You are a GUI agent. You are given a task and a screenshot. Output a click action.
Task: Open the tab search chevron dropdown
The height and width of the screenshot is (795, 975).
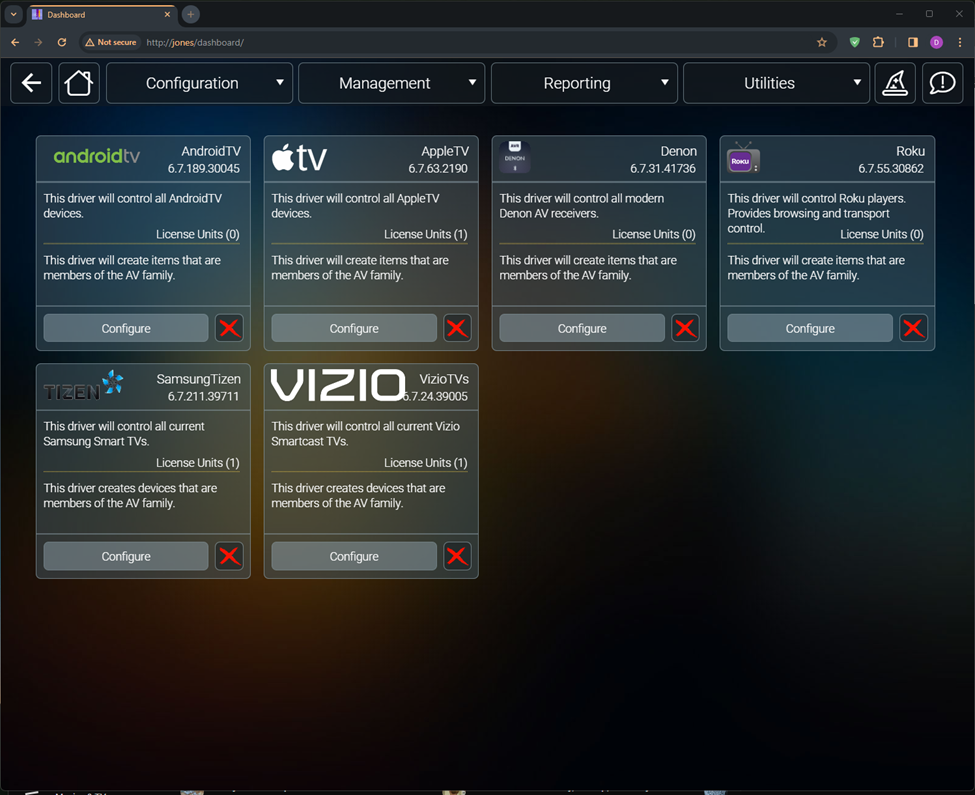click(14, 14)
